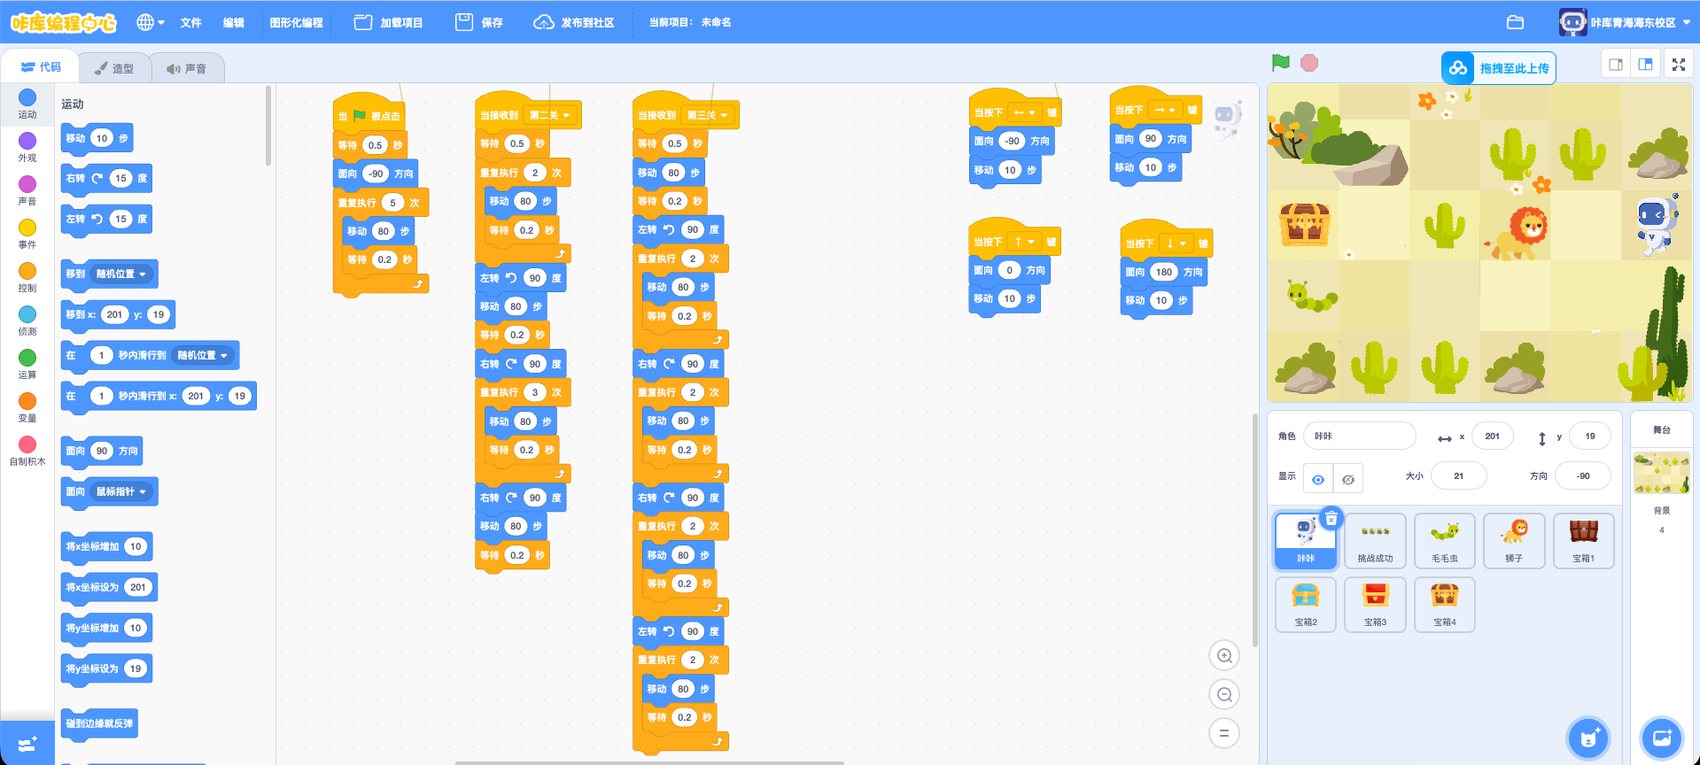The height and width of the screenshot is (765, 1700).
Task: Open the folder icon in top bar
Action: [x=1515, y=22]
